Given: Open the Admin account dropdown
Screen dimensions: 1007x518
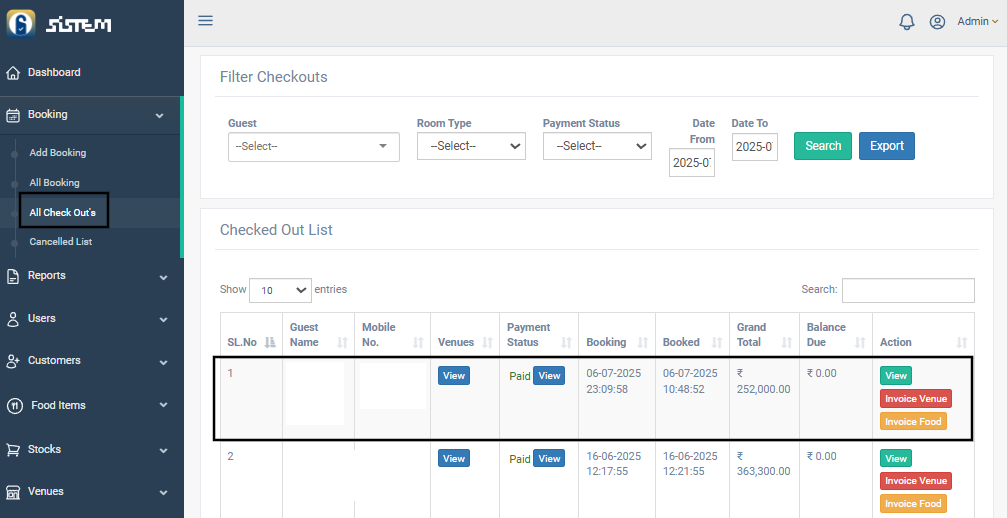Looking at the screenshot, I should (x=977, y=22).
